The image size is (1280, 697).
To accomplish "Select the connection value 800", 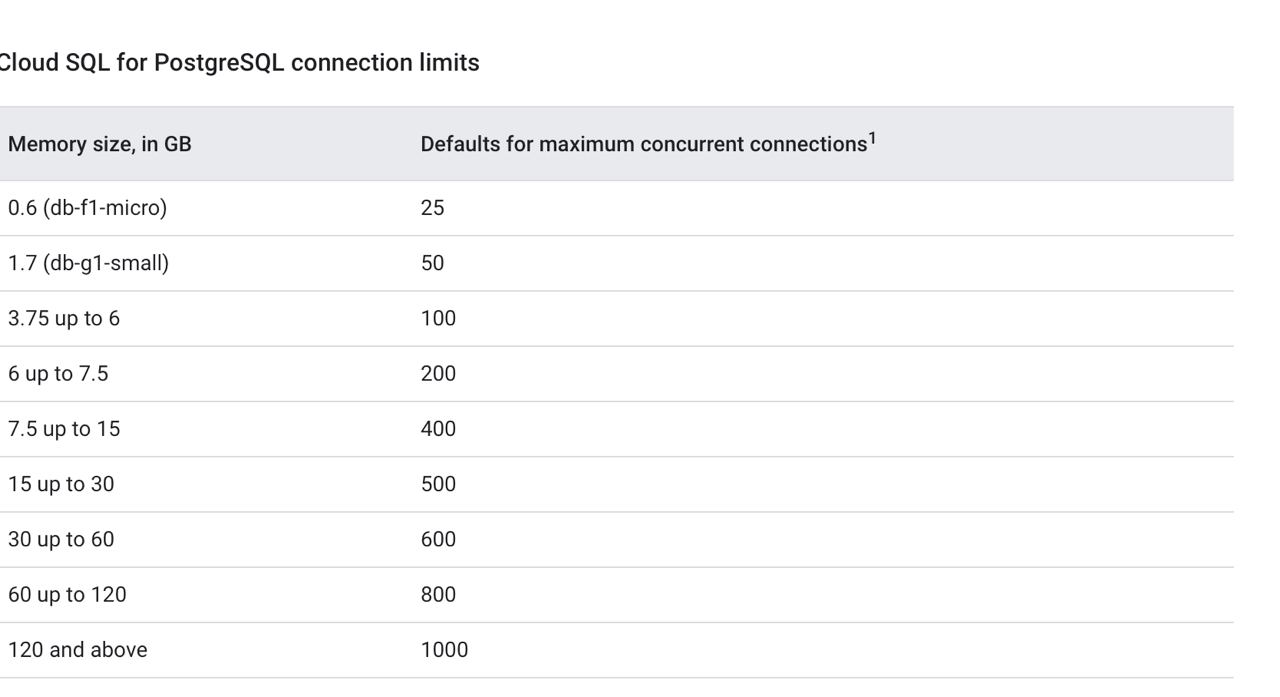I will (x=438, y=594).
